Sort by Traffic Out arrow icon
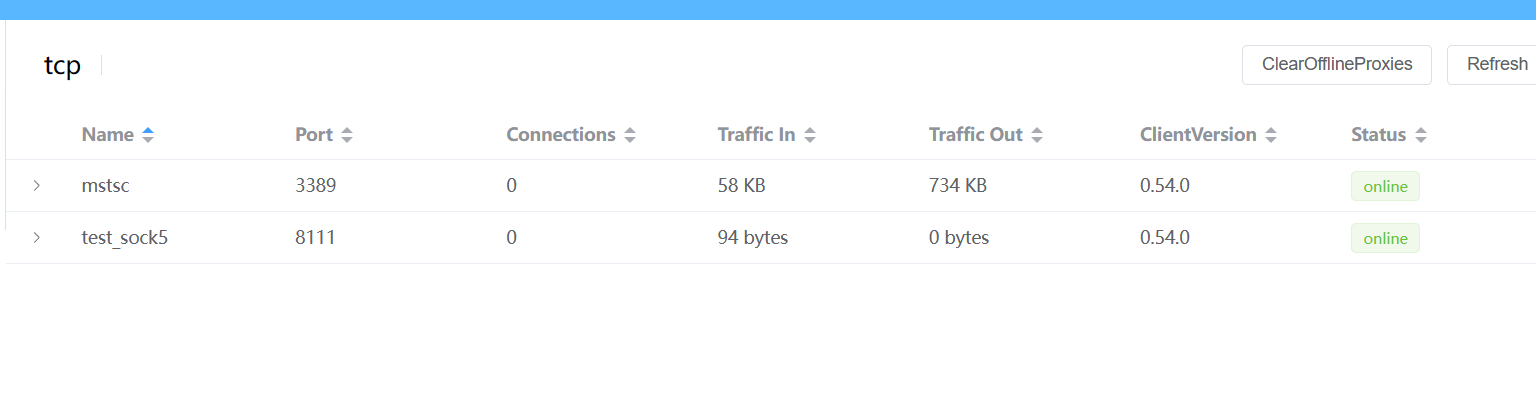This screenshot has width=1536, height=394. pos(1037,135)
